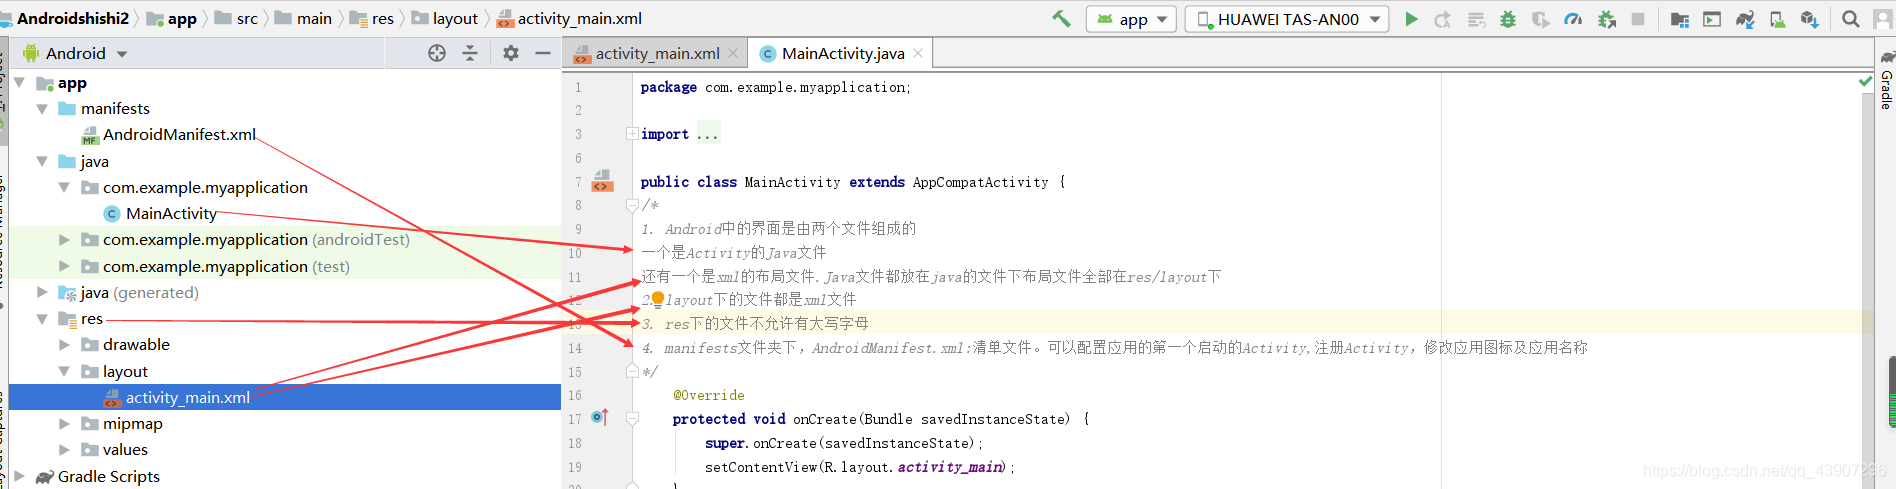The width and height of the screenshot is (1896, 489).
Task: Expand folded import statements on line 3
Action: click(632, 134)
